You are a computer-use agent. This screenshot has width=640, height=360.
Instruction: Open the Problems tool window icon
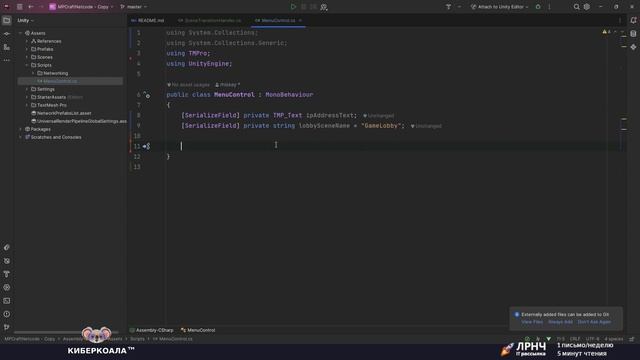click(x=7, y=314)
